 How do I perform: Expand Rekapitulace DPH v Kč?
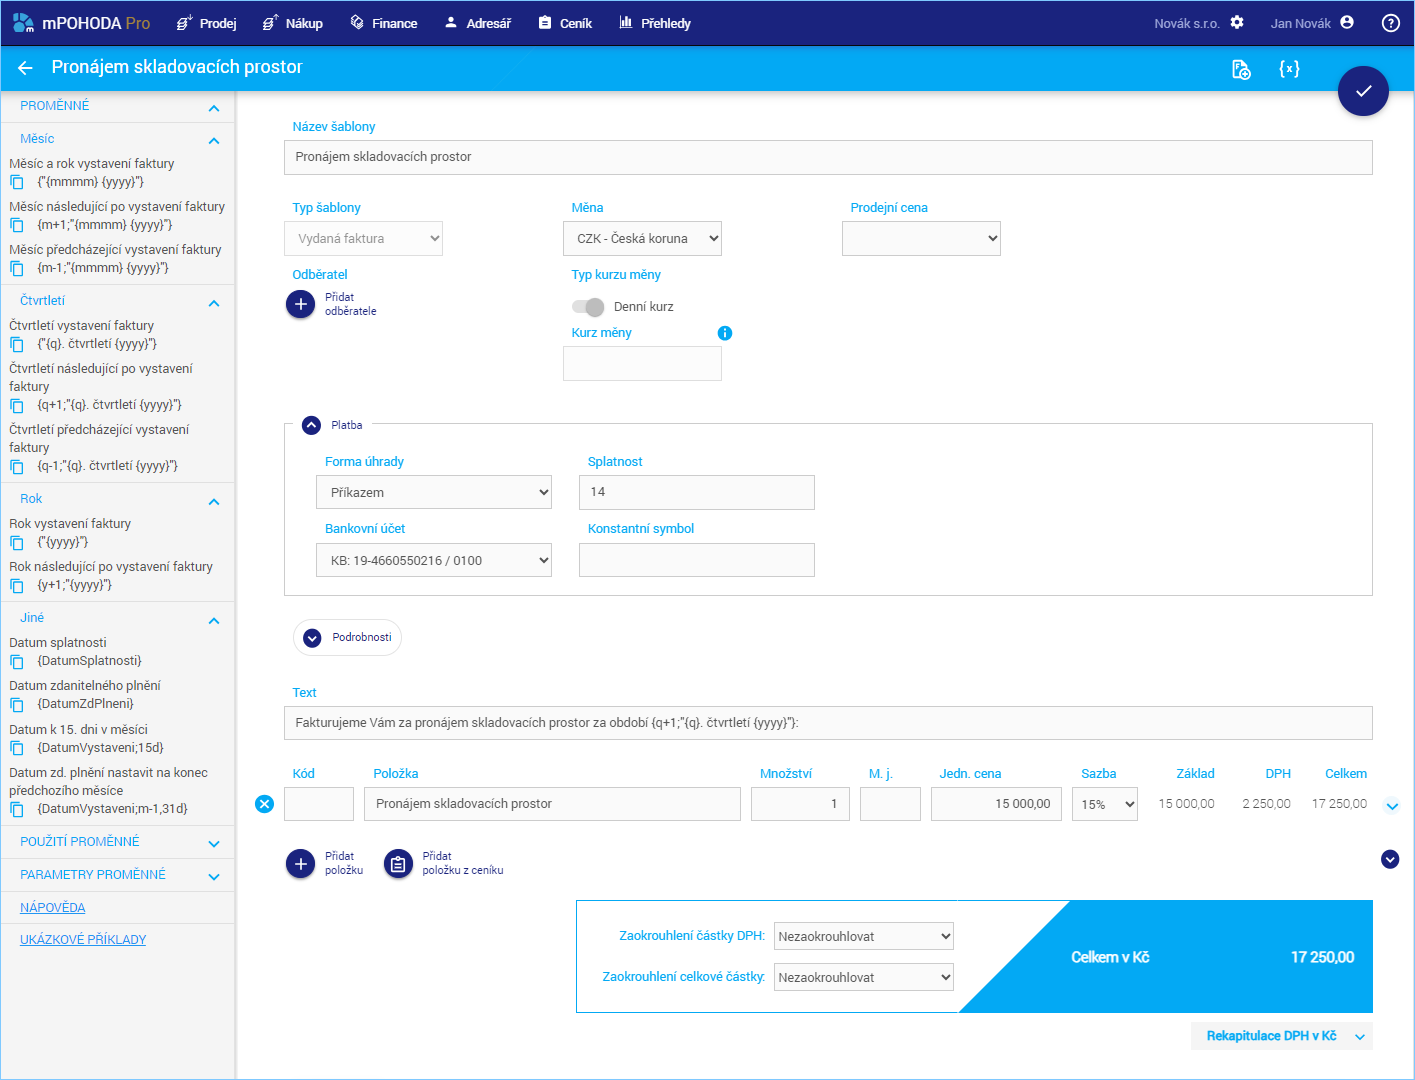click(x=1282, y=1036)
